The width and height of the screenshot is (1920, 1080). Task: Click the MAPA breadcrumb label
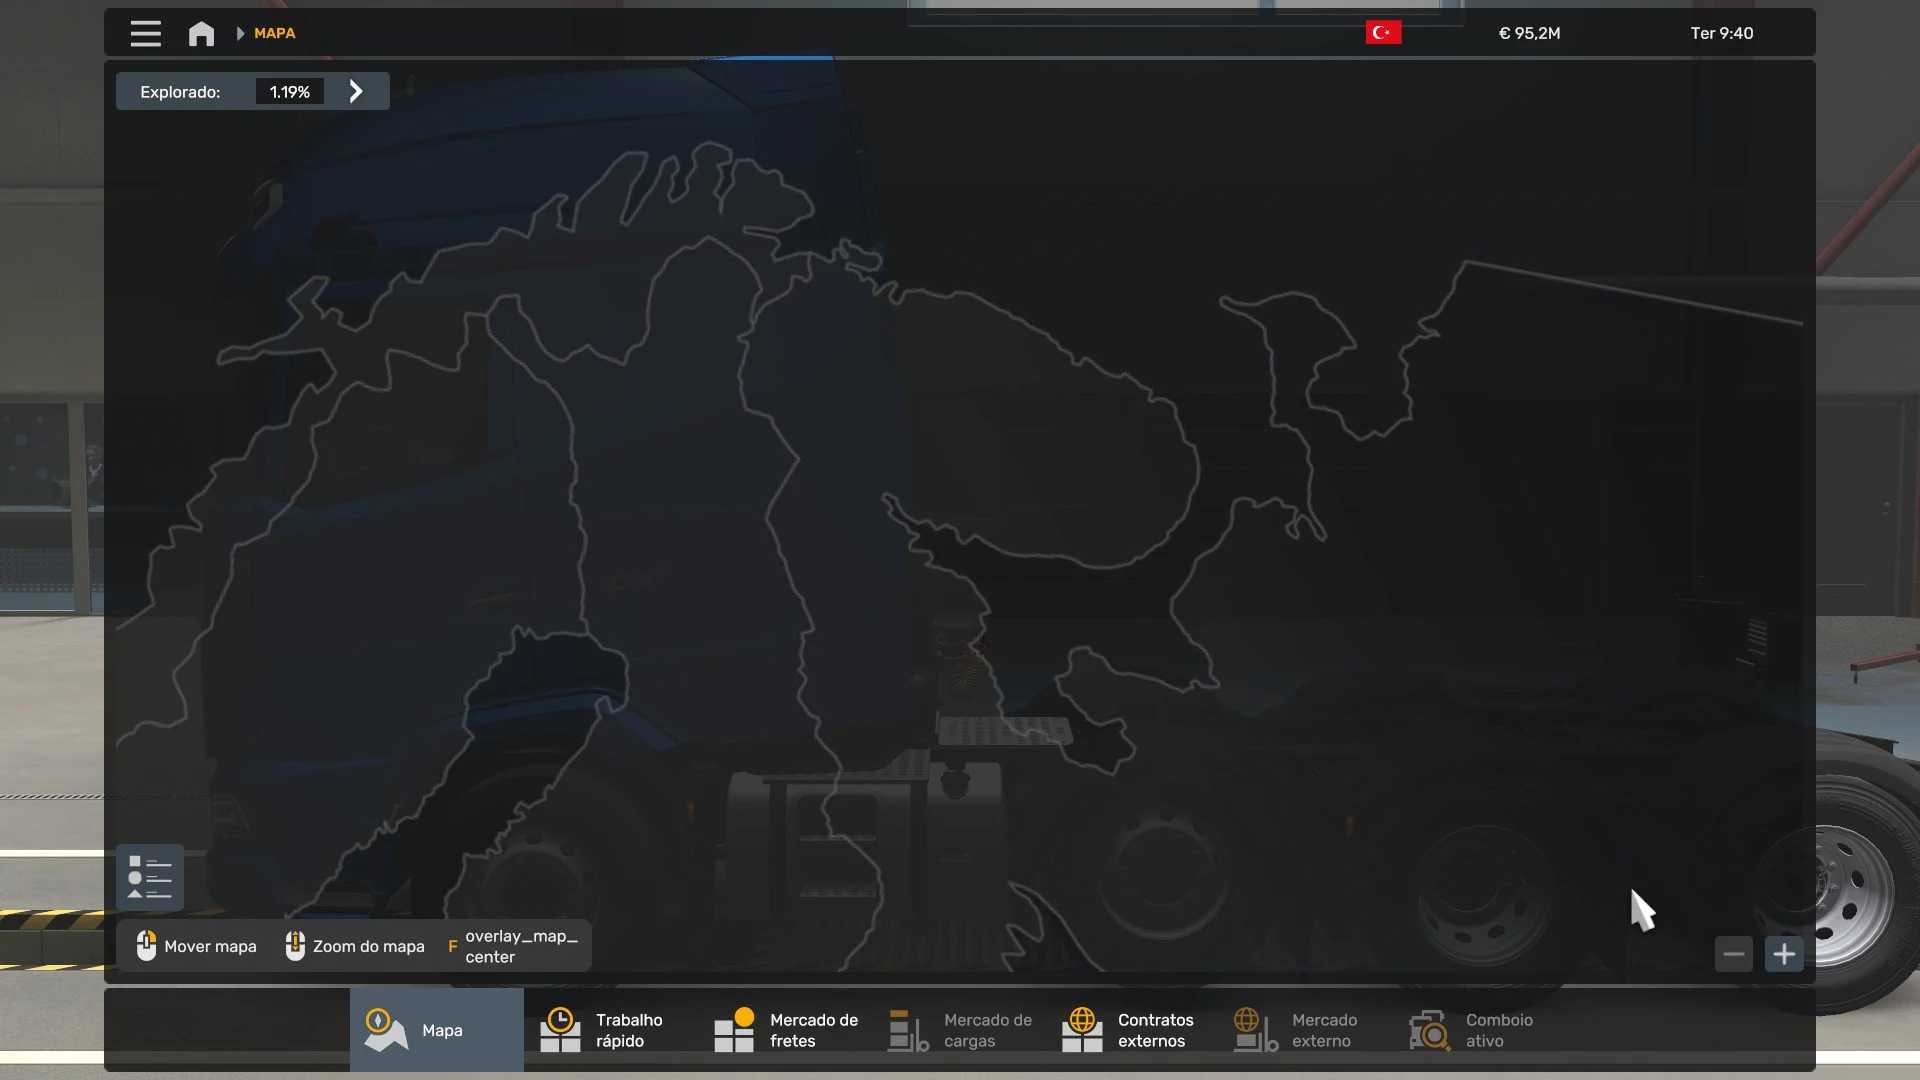[274, 34]
